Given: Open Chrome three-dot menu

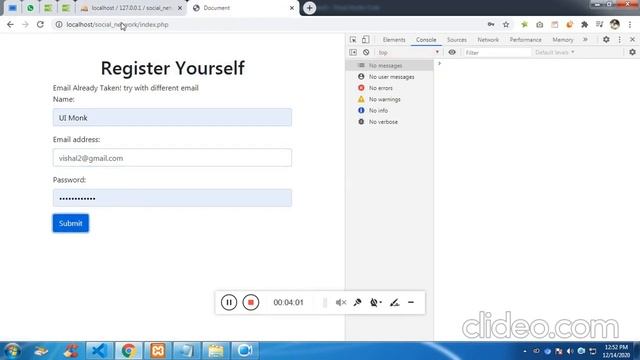Looking at the screenshot, I should pos(630,24).
